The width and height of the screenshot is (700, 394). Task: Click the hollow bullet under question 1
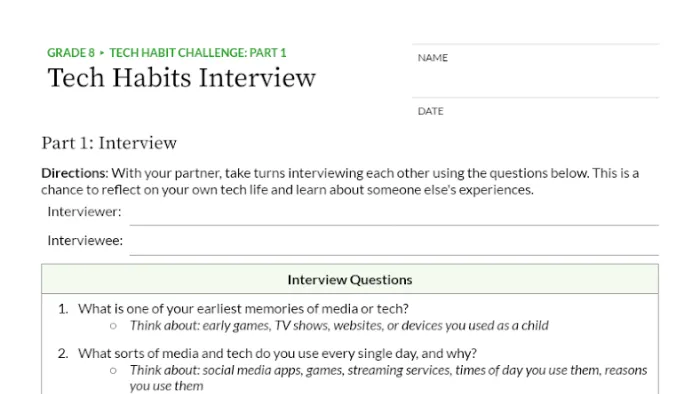[x=113, y=326]
